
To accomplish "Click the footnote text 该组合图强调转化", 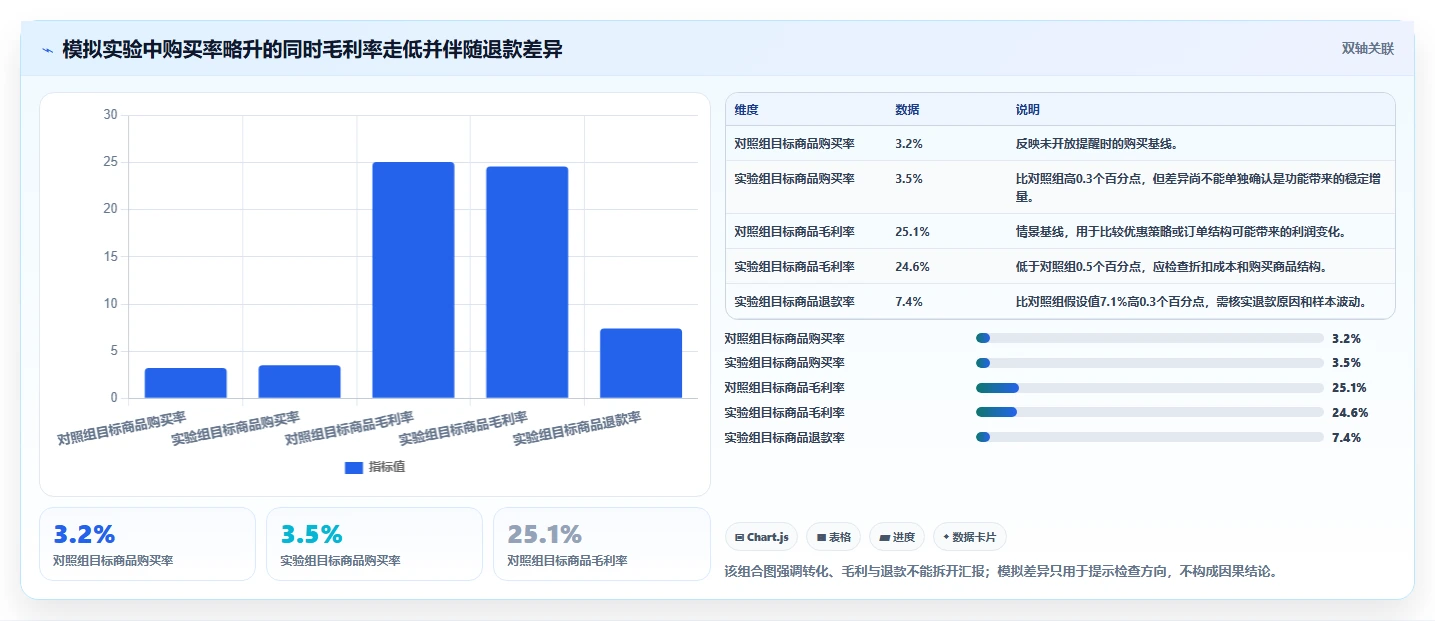I will pyautogui.click(x=1001, y=571).
